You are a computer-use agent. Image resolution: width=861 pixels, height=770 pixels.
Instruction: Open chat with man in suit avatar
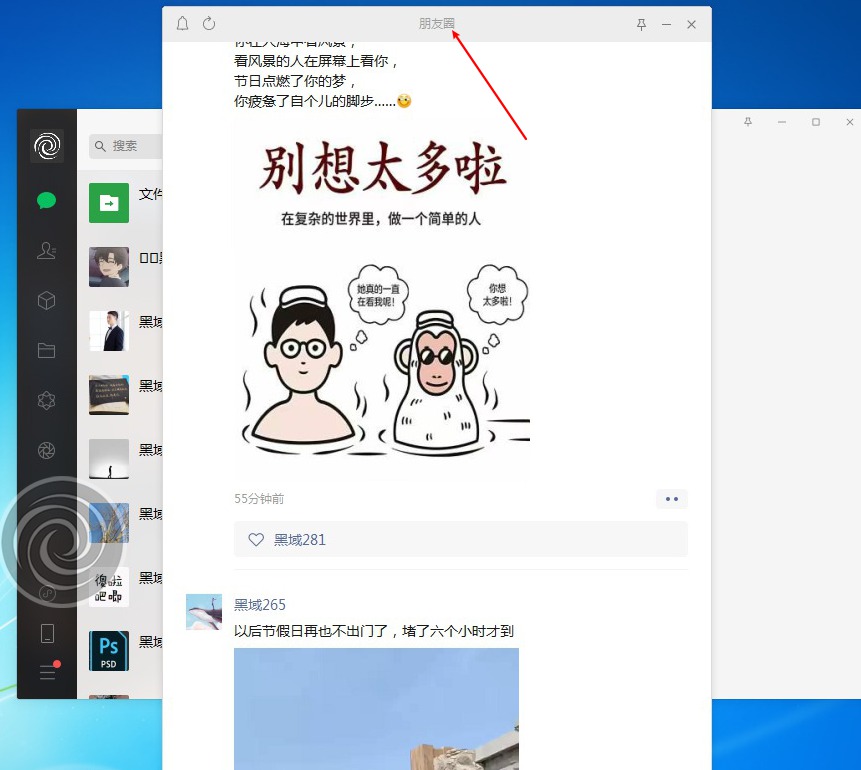109,331
